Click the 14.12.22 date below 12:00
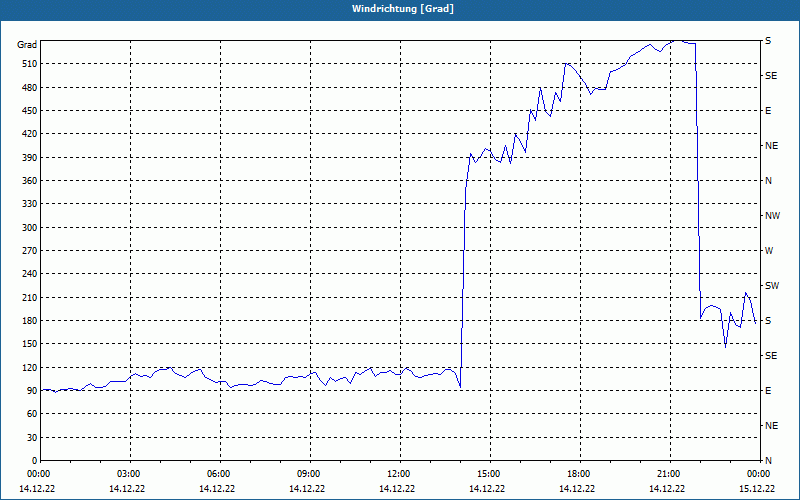 397,489
